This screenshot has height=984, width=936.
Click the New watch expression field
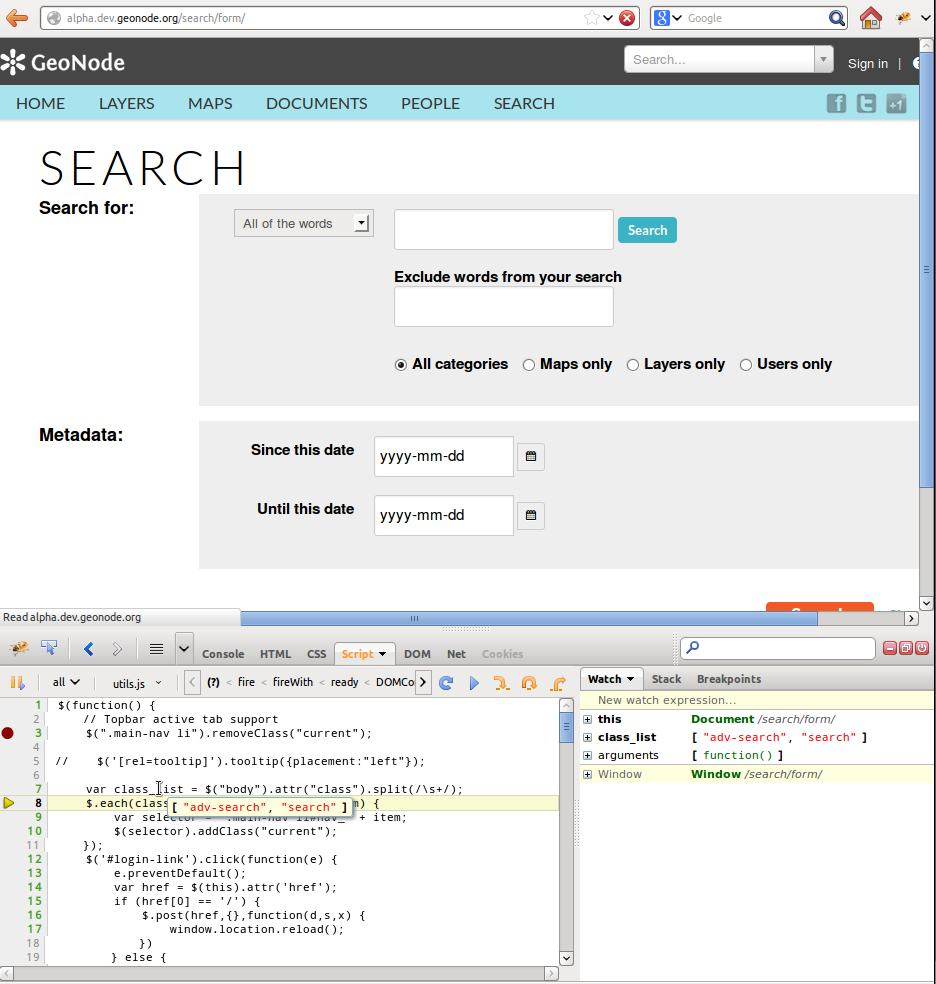pyautogui.click(x=757, y=700)
